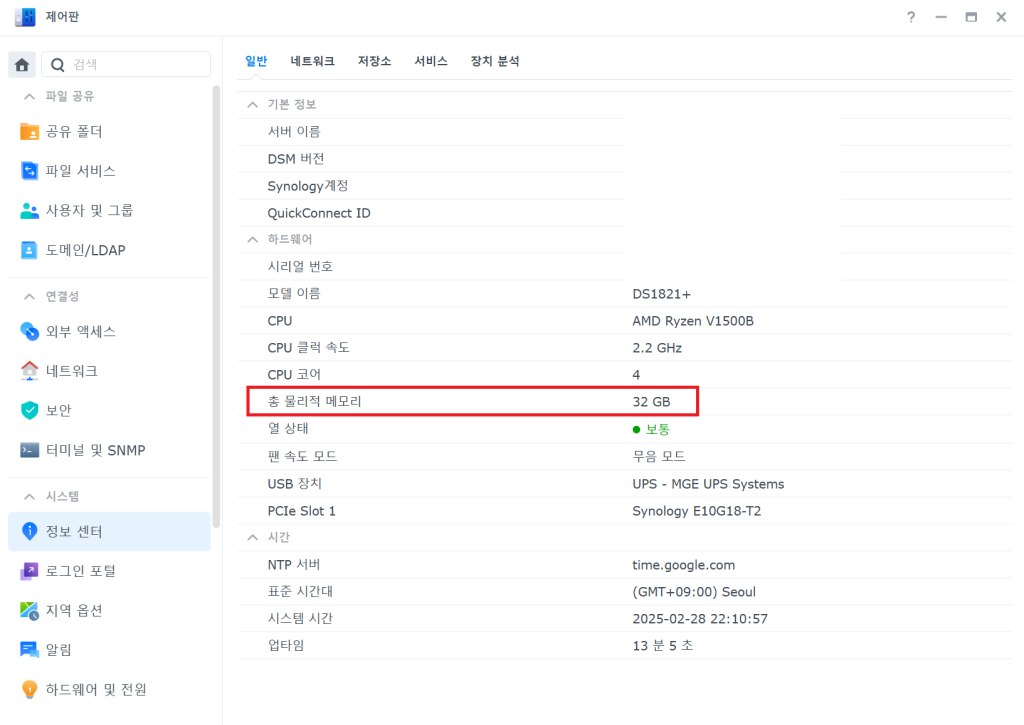Viewport: 1024px width, 725px height.
Task: Click the 총 물리적 메모리 row label
Action: click(314, 402)
